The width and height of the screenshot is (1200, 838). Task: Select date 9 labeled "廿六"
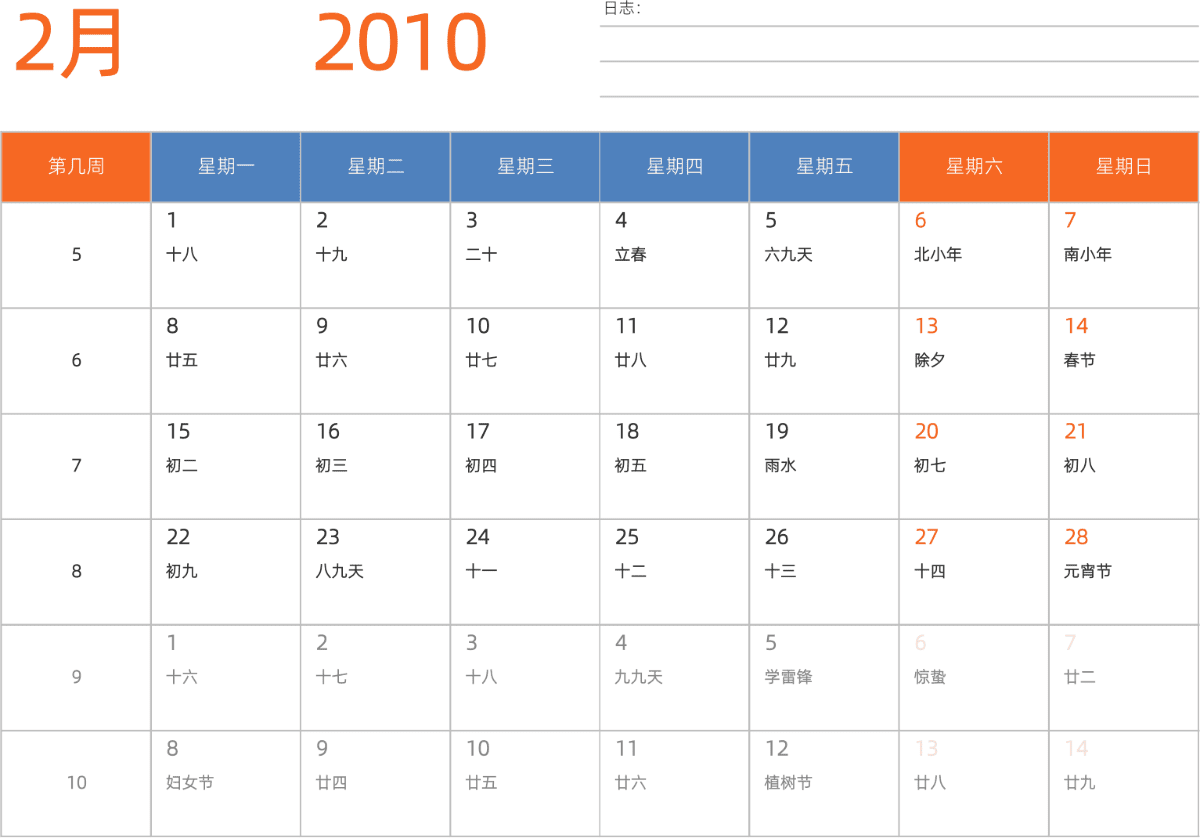376,361
